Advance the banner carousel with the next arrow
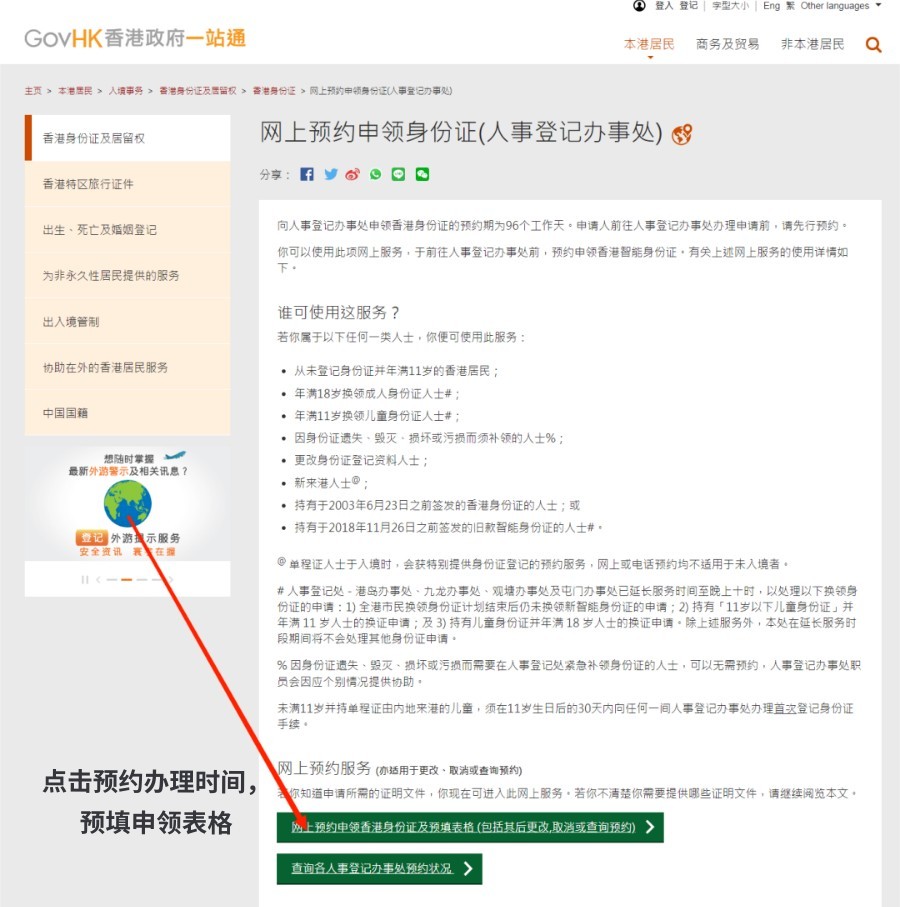Viewport: 900px width, 907px height. [x=171, y=580]
